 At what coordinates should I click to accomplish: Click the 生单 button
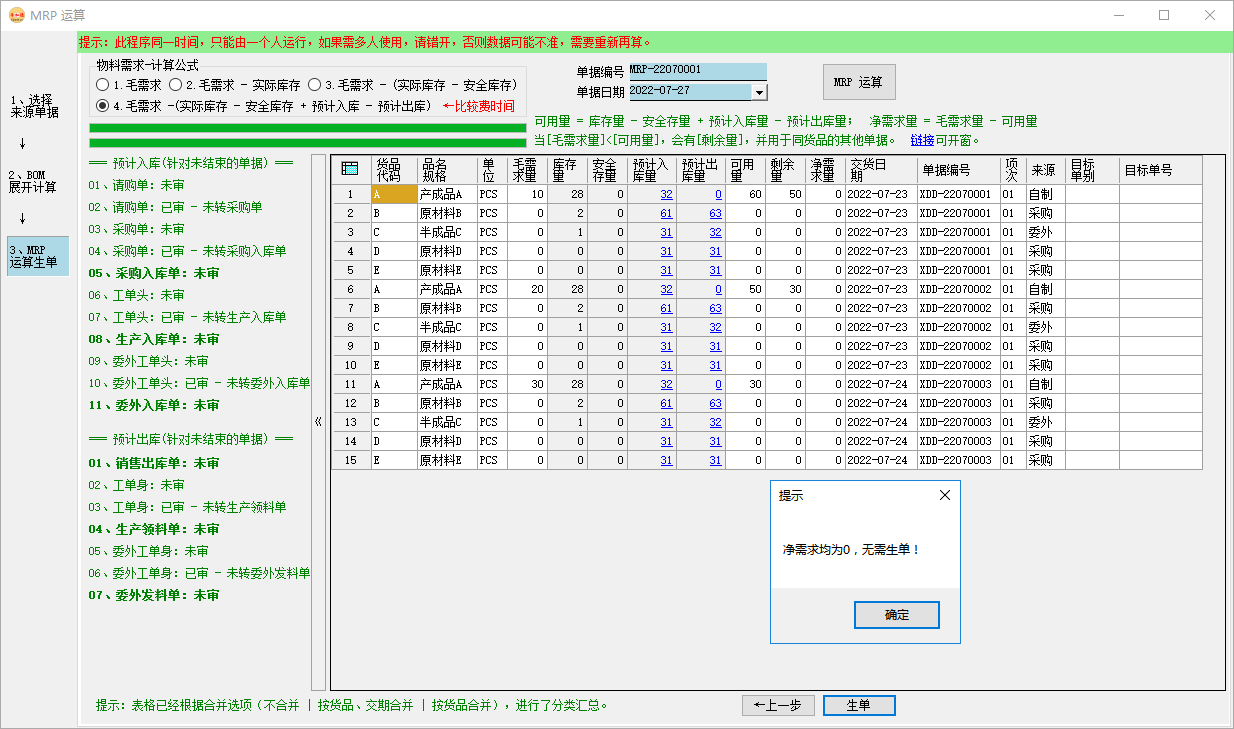point(858,705)
